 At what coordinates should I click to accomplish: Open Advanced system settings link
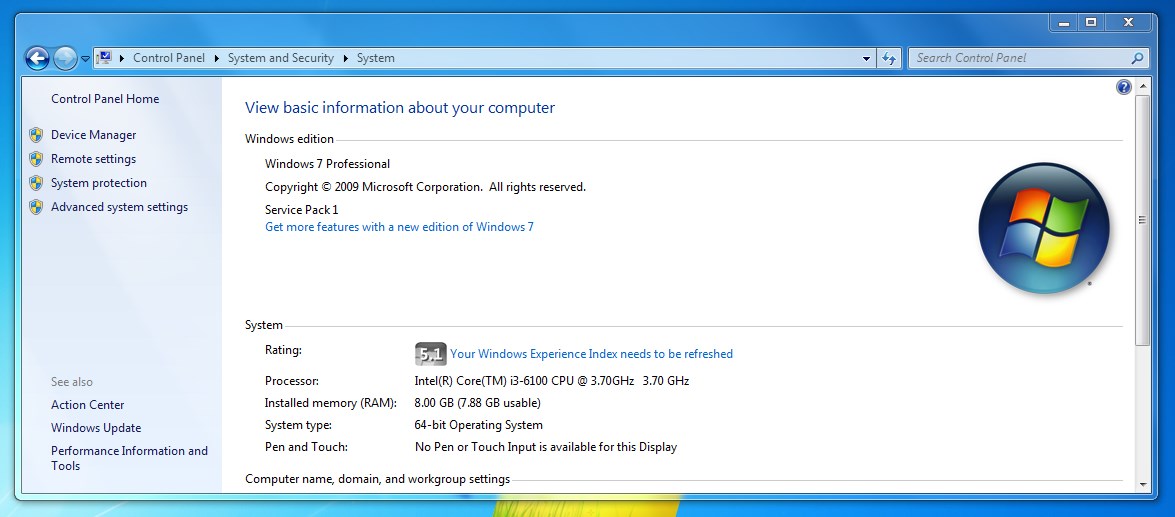[x=119, y=207]
